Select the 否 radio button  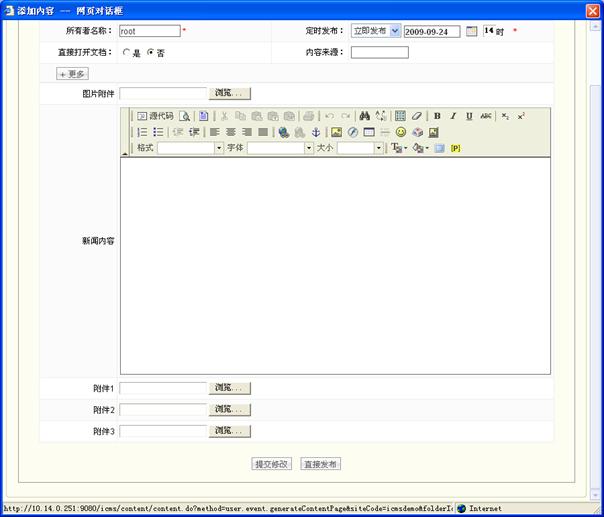click(150, 53)
